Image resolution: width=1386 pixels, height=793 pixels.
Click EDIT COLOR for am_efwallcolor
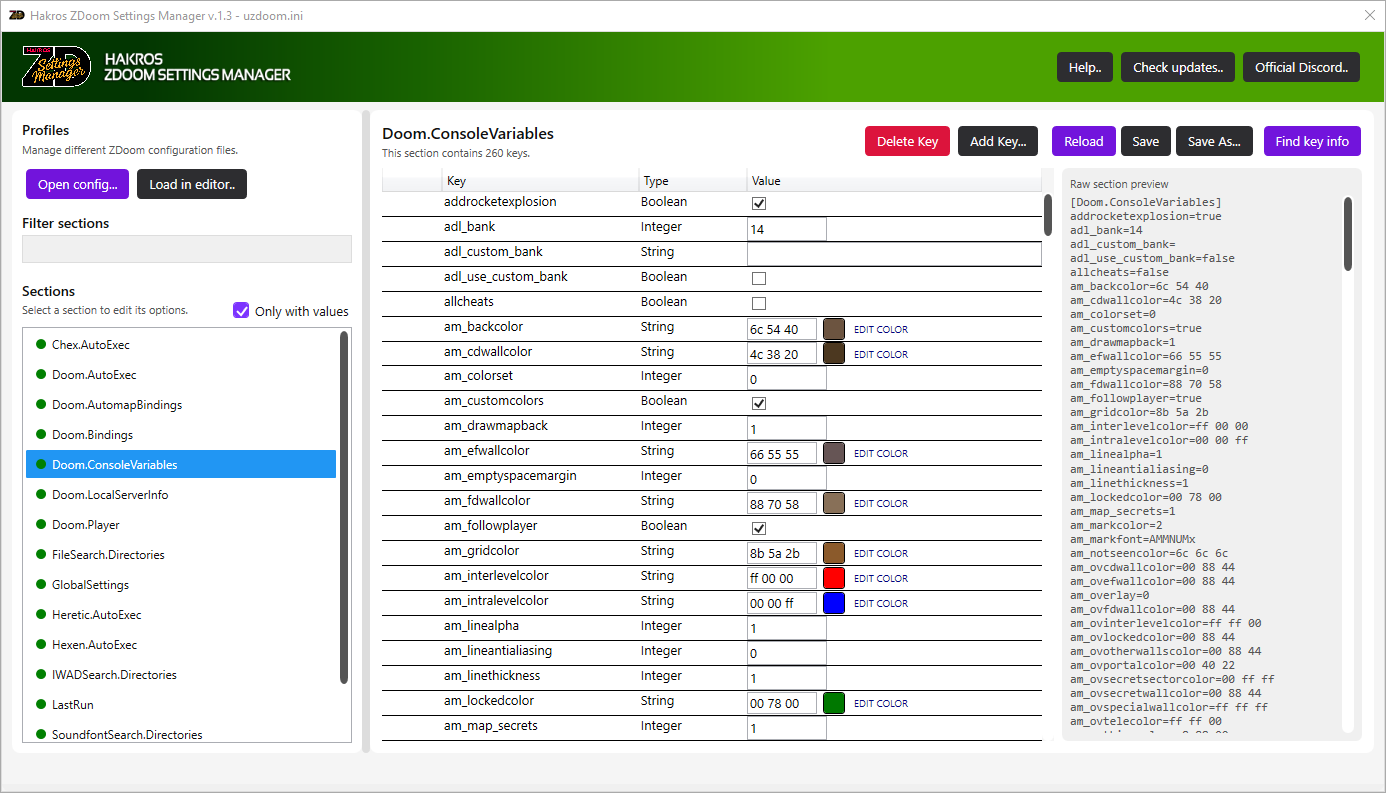coord(881,453)
